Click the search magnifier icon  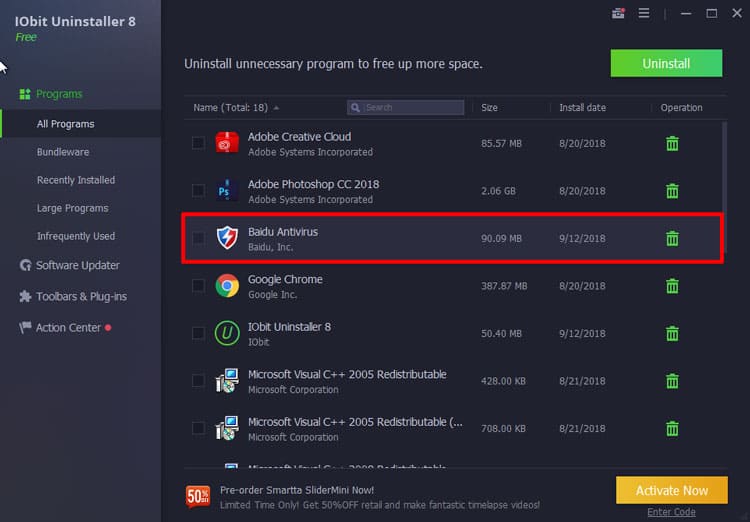(x=355, y=108)
